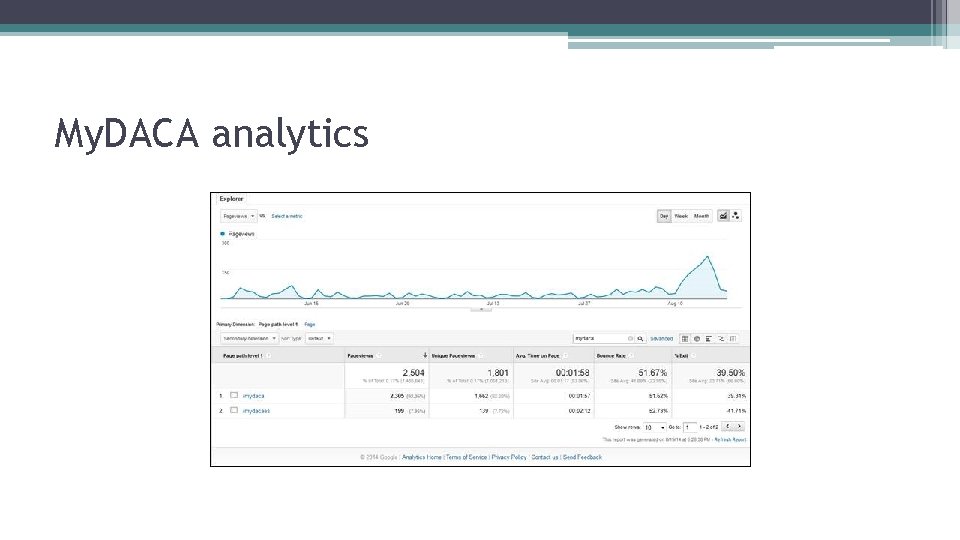This screenshot has width=960, height=540.
Task: Go to previous page of rows
Action: pos(727,427)
